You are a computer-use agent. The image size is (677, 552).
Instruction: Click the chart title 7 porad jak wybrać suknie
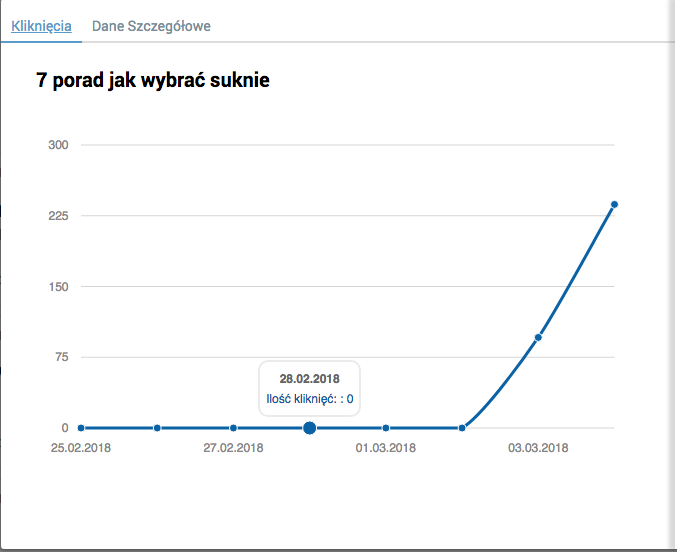tap(153, 80)
